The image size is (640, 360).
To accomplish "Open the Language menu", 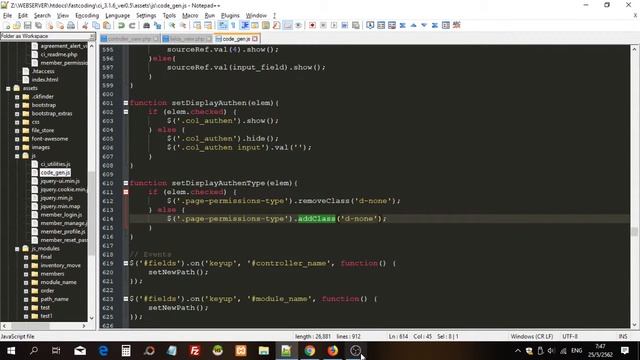I will coord(118,16).
